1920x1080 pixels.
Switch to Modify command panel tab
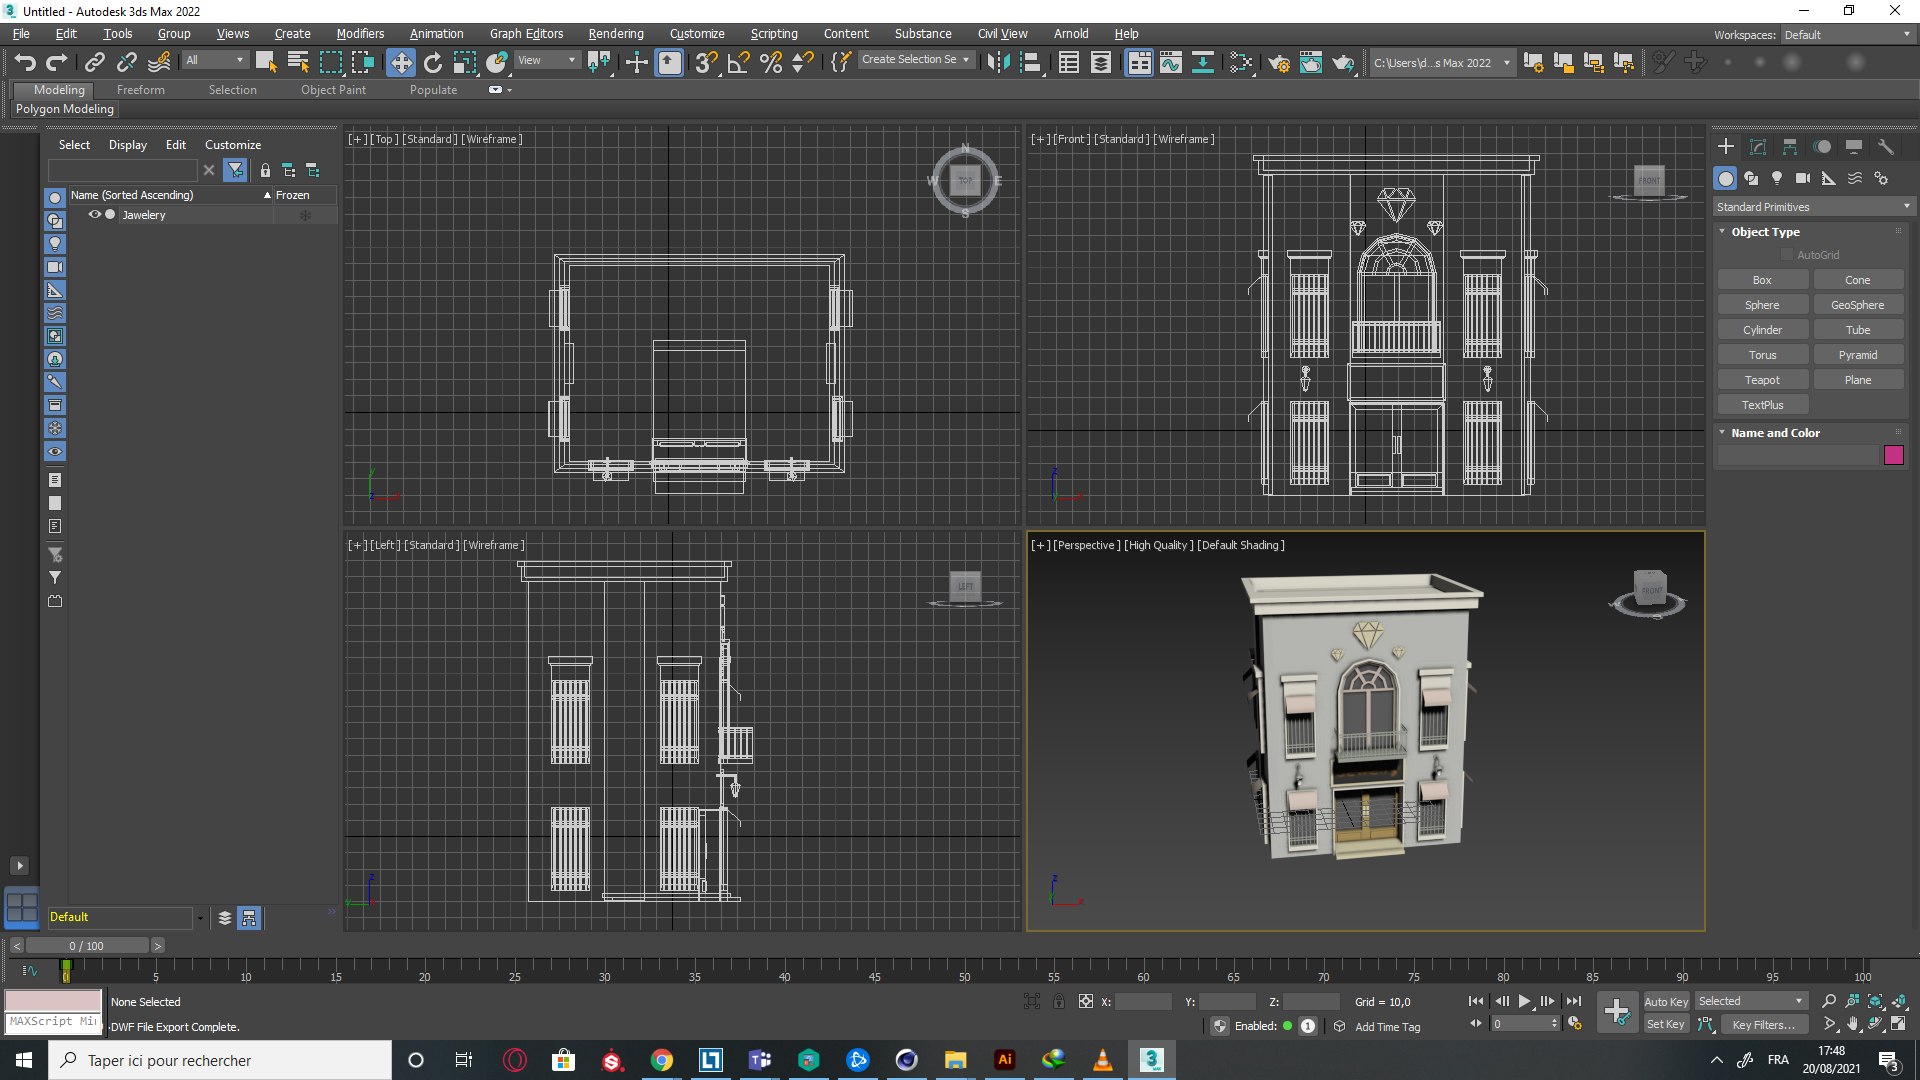click(1758, 147)
